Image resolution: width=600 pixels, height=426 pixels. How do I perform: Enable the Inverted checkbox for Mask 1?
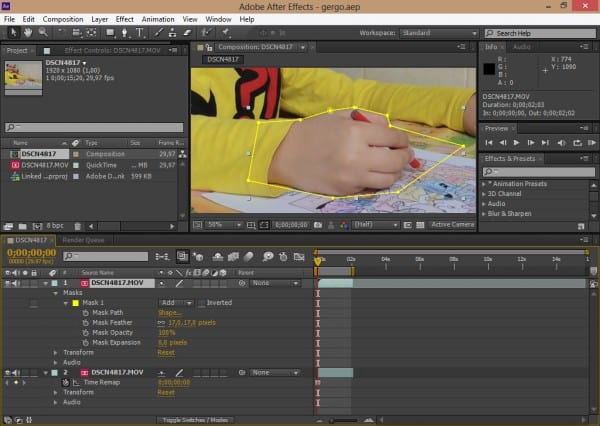[x=201, y=302]
